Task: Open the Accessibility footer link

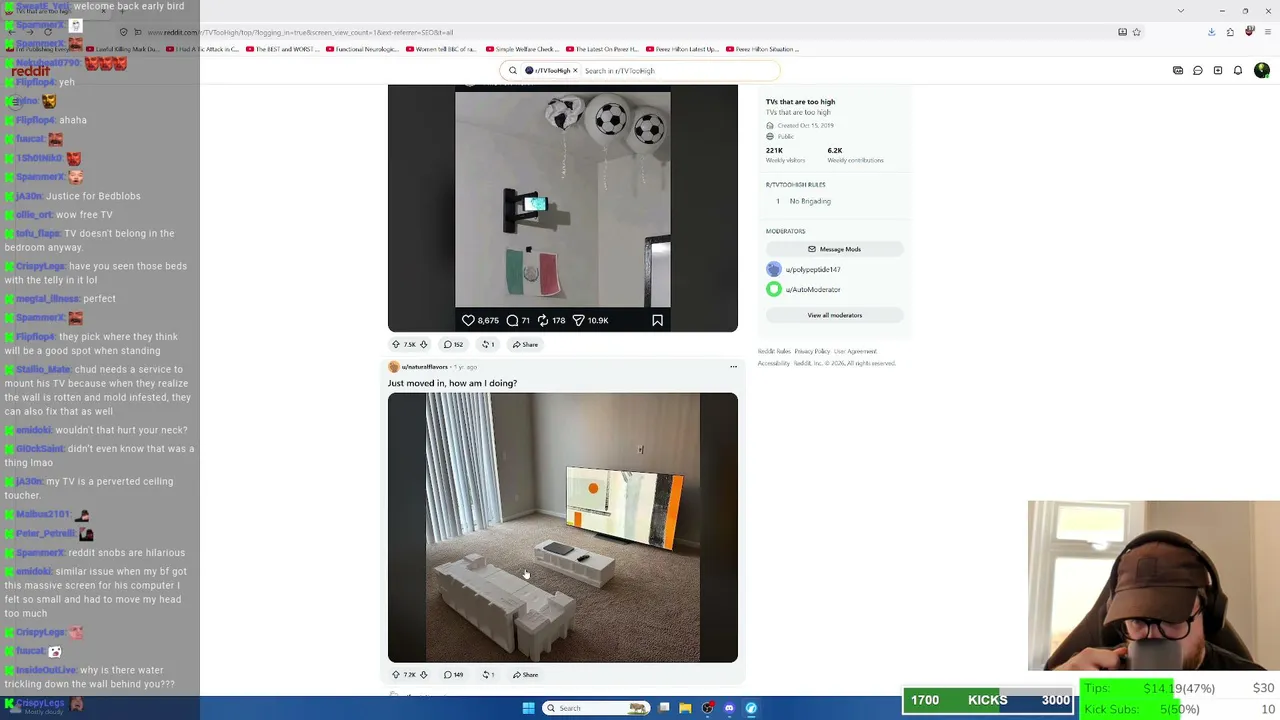Action: click(773, 363)
